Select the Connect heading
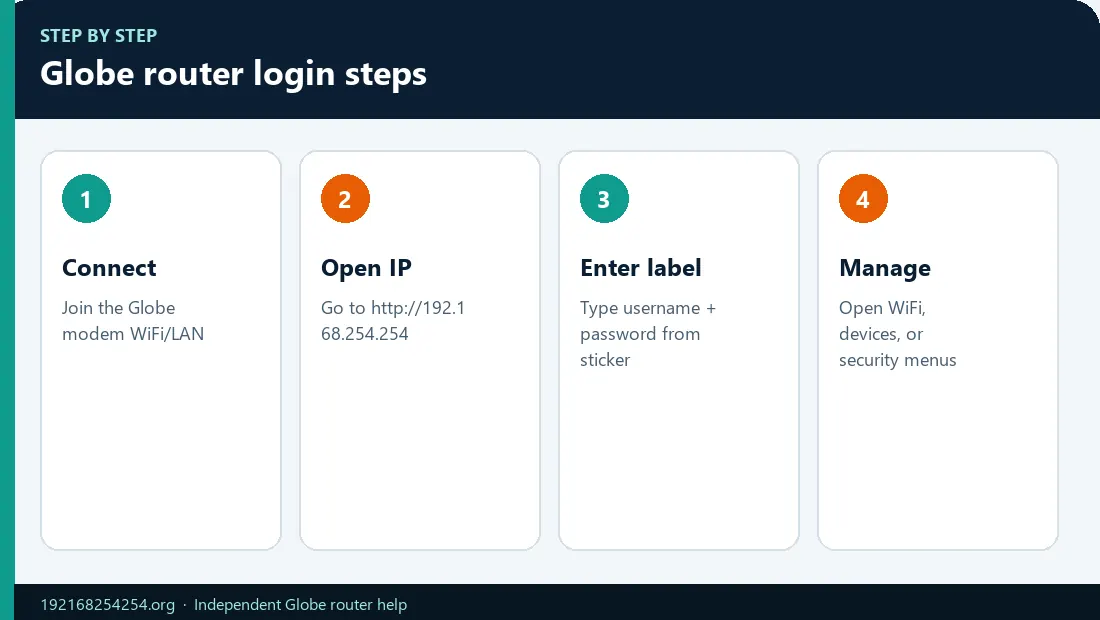The image size is (1100, 620). click(109, 268)
